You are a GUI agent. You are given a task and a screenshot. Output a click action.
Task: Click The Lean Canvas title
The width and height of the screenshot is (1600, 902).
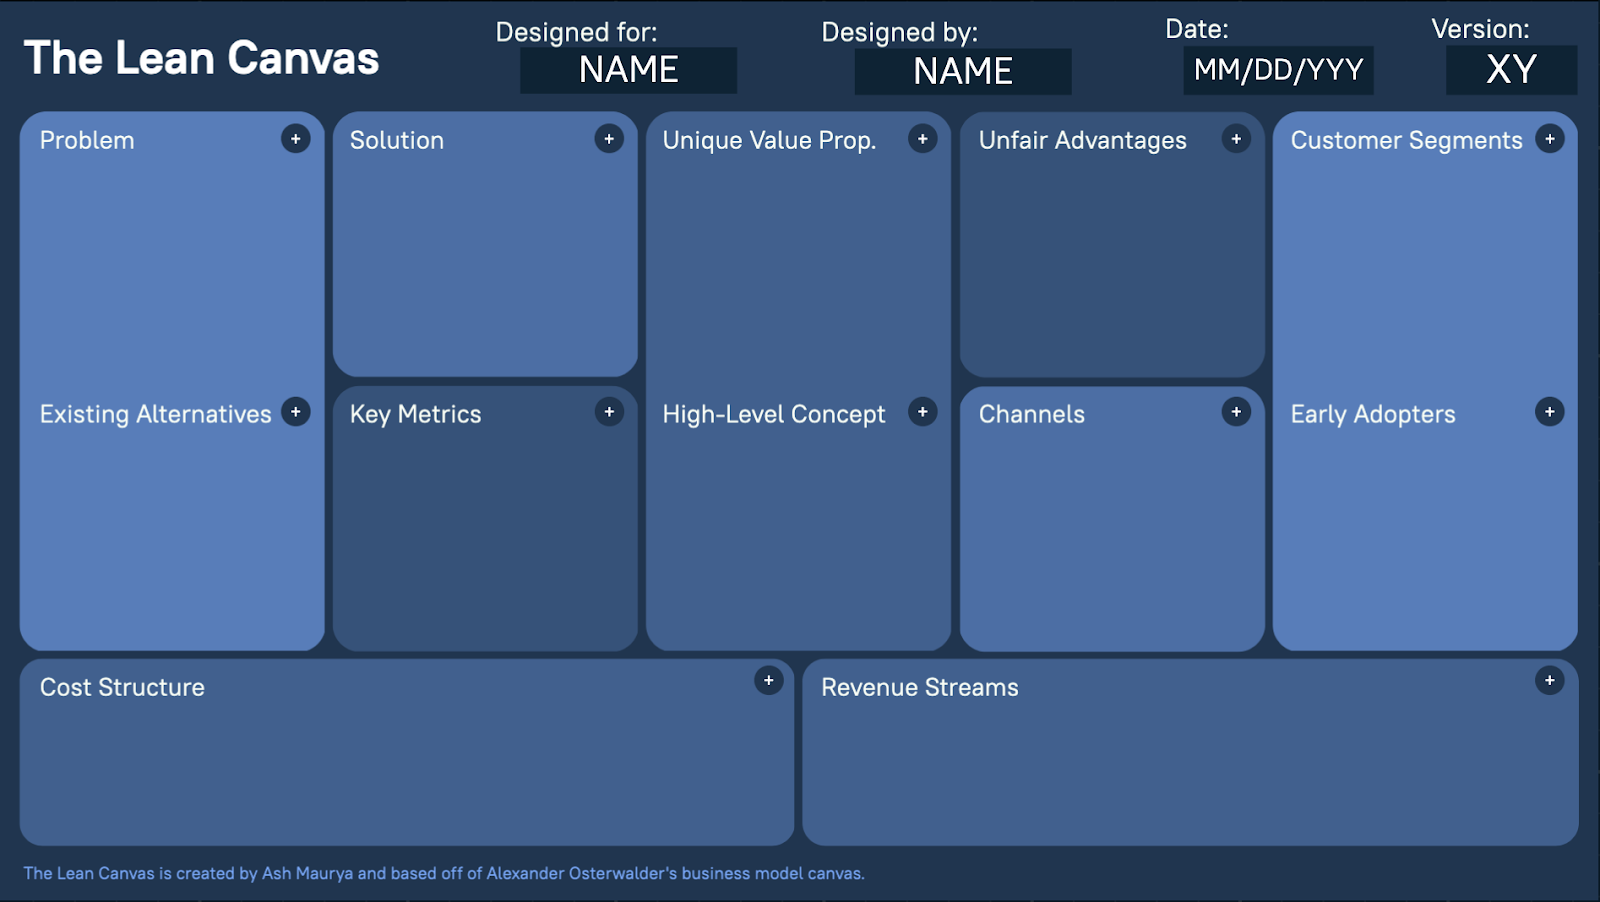[x=201, y=58]
